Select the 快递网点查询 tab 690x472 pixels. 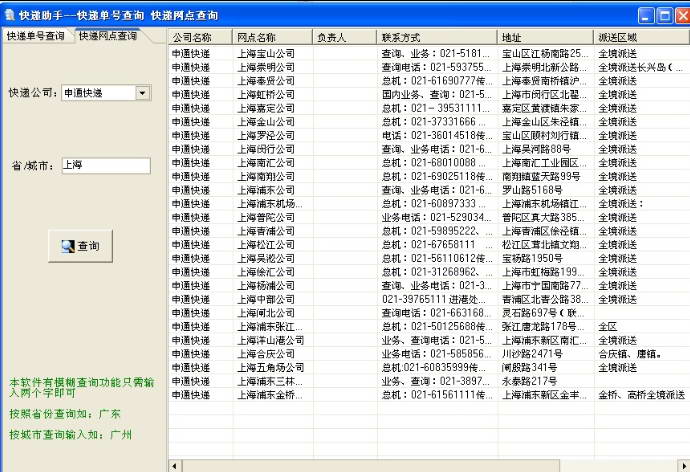pos(108,36)
